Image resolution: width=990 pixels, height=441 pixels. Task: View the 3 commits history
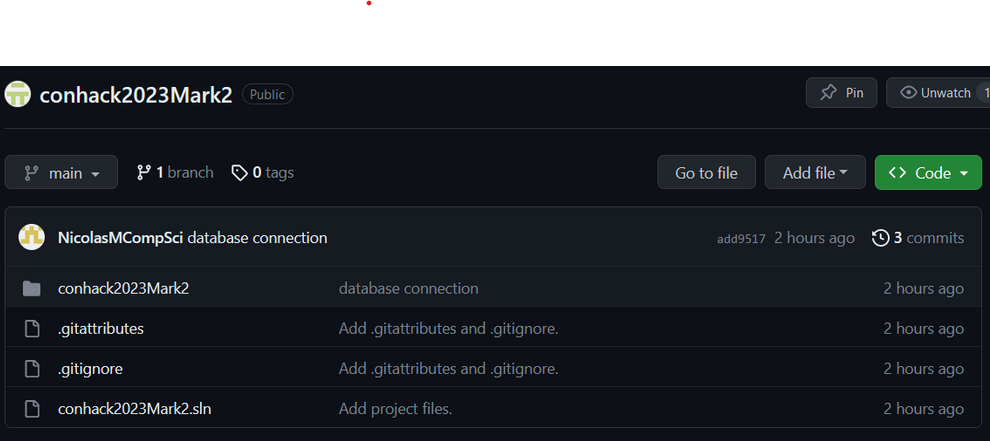pos(918,238)
